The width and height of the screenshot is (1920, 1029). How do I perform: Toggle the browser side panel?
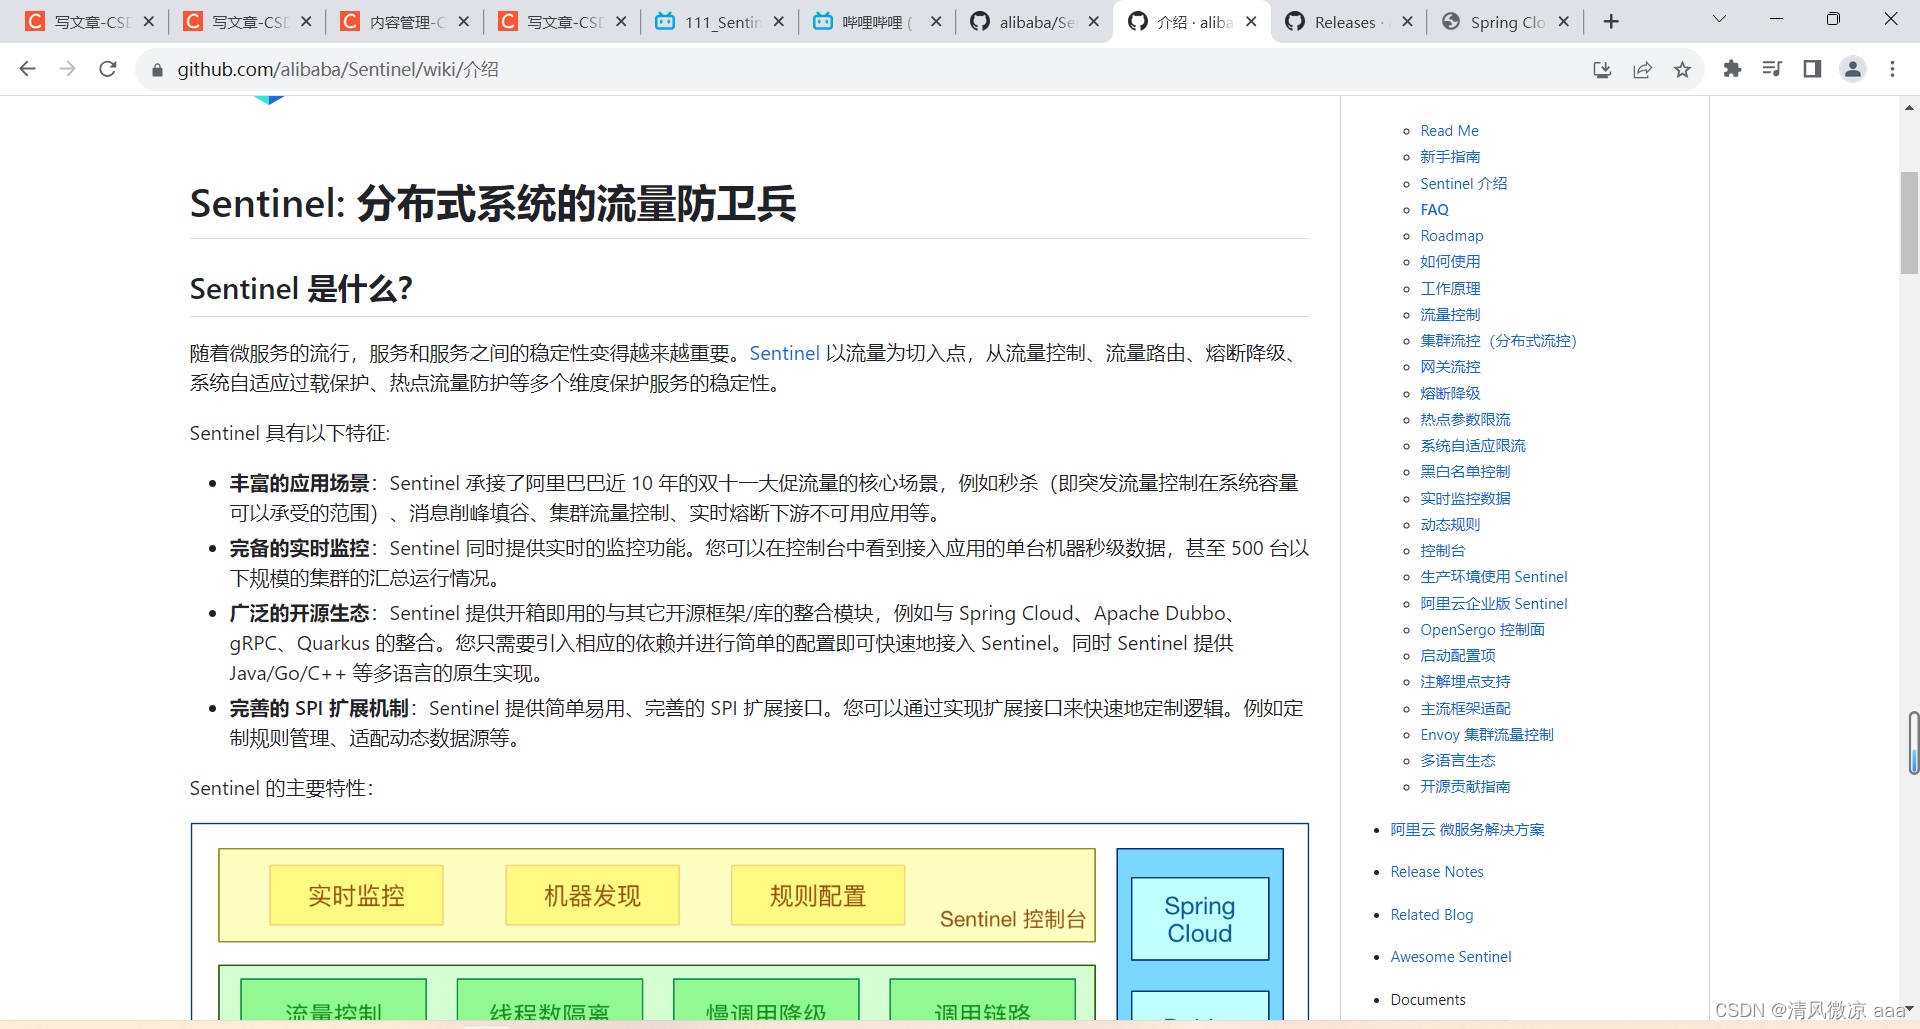tap(1812, 69)
